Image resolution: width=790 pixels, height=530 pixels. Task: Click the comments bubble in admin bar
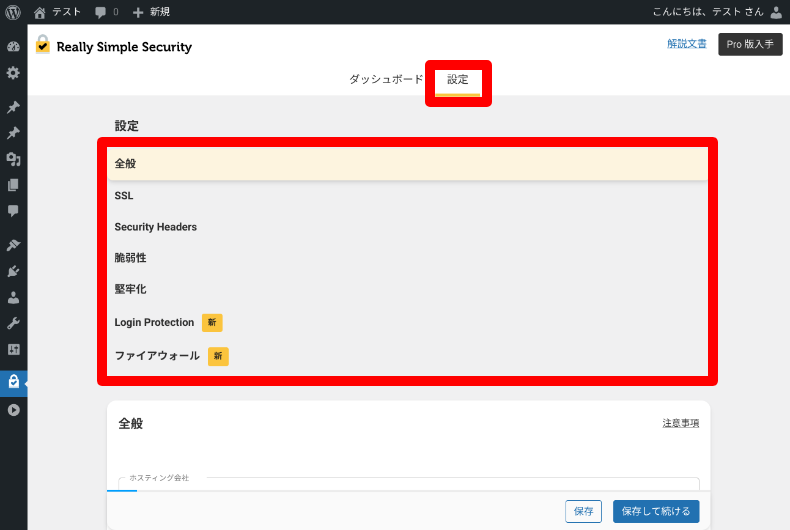(105, 12)
